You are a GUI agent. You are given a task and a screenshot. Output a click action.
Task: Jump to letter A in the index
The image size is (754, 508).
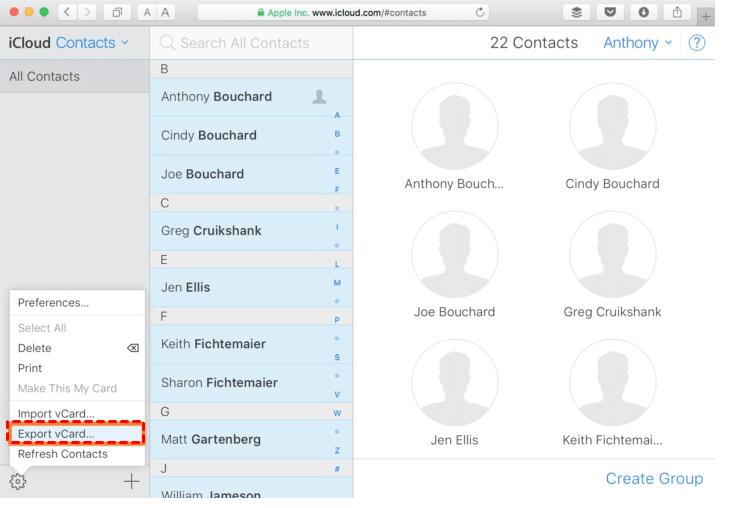point(337,115)
